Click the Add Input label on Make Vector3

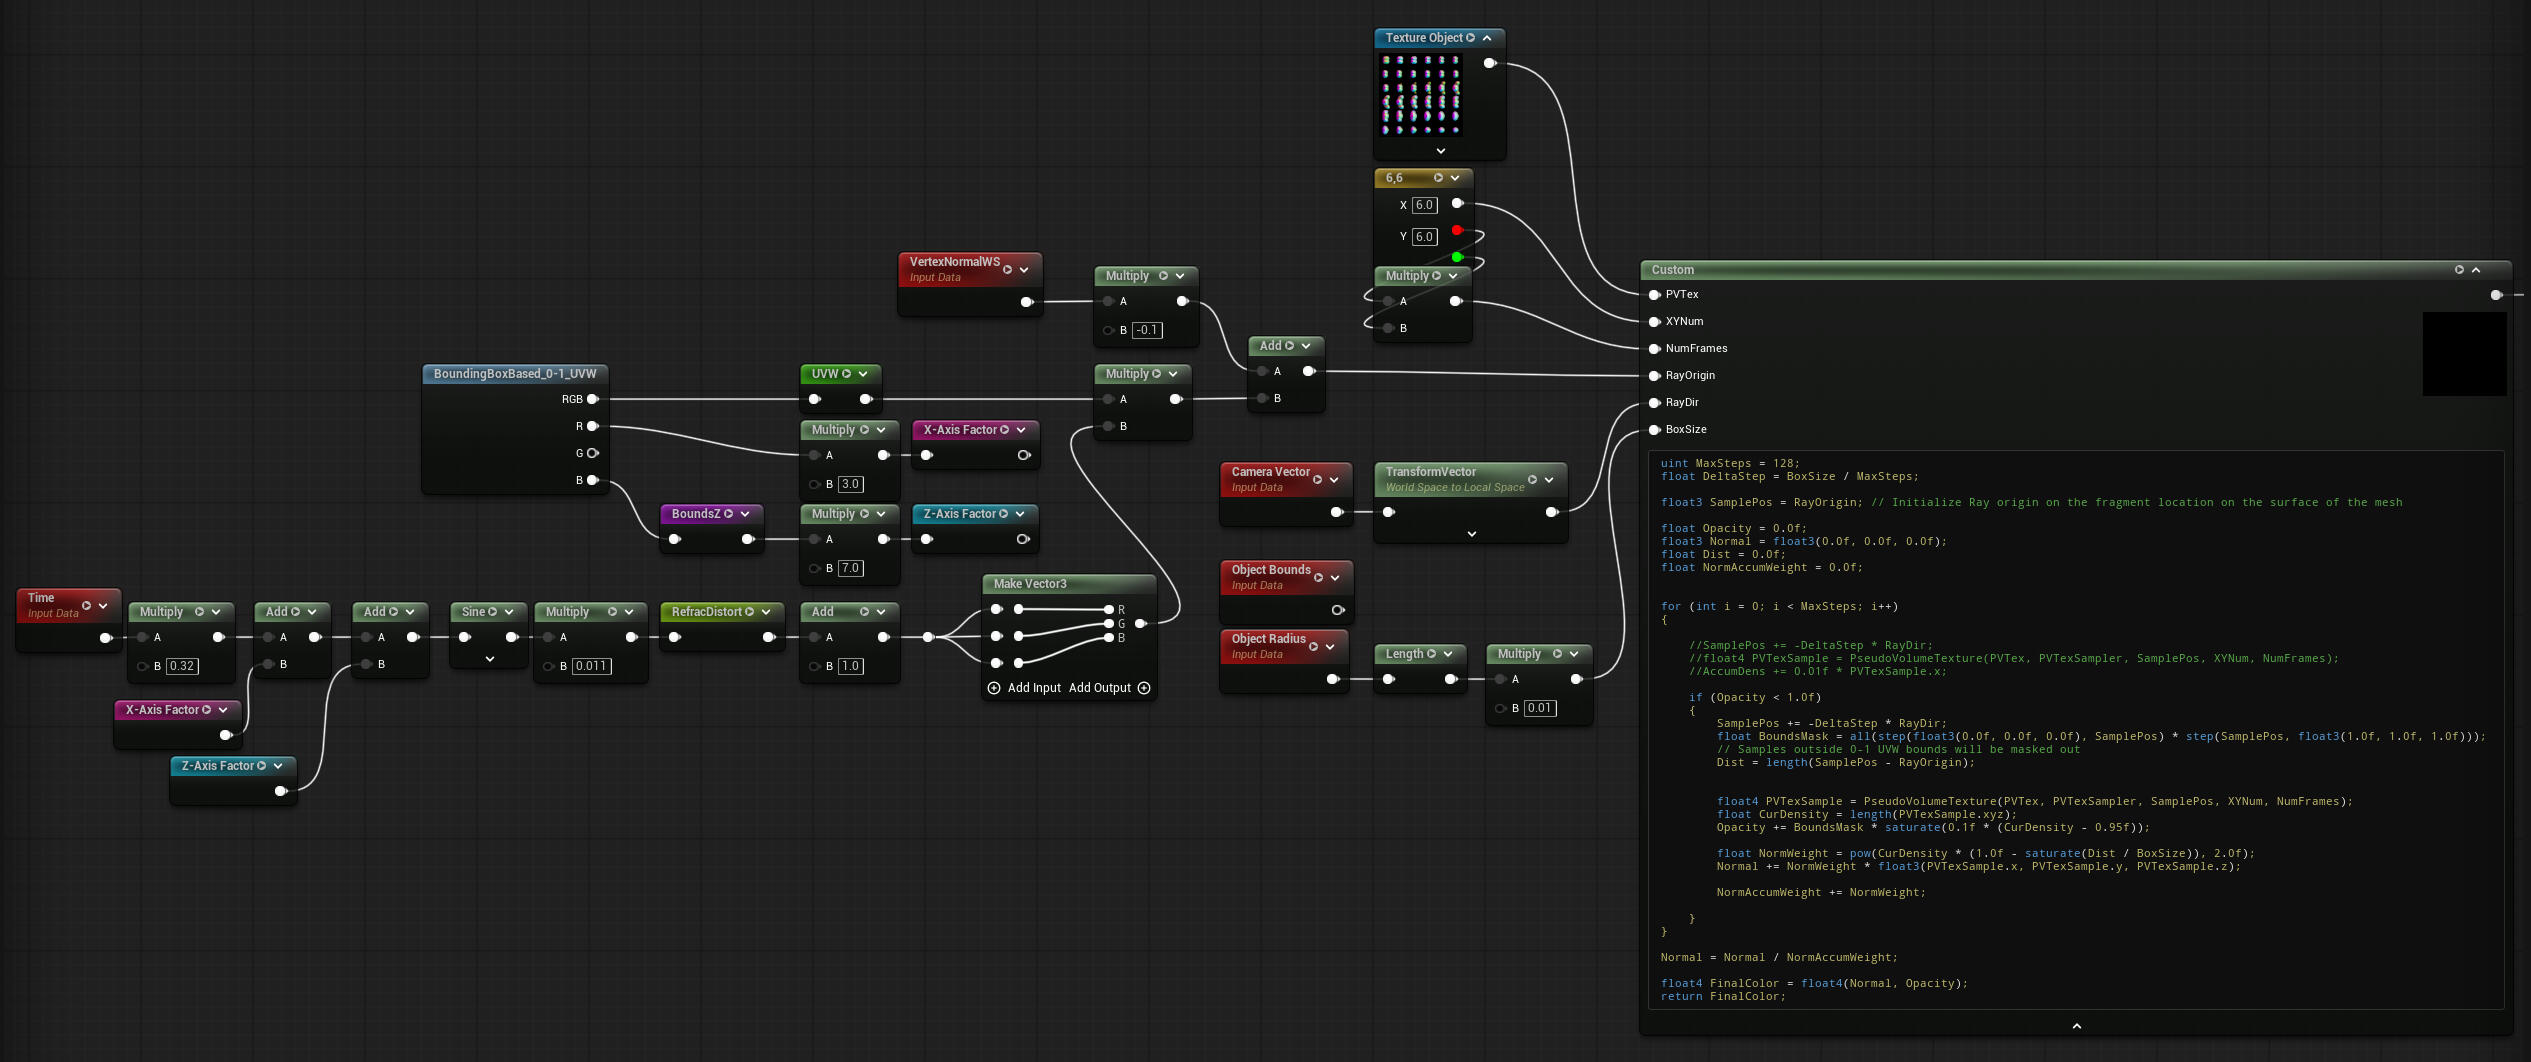click(1034, 688)
